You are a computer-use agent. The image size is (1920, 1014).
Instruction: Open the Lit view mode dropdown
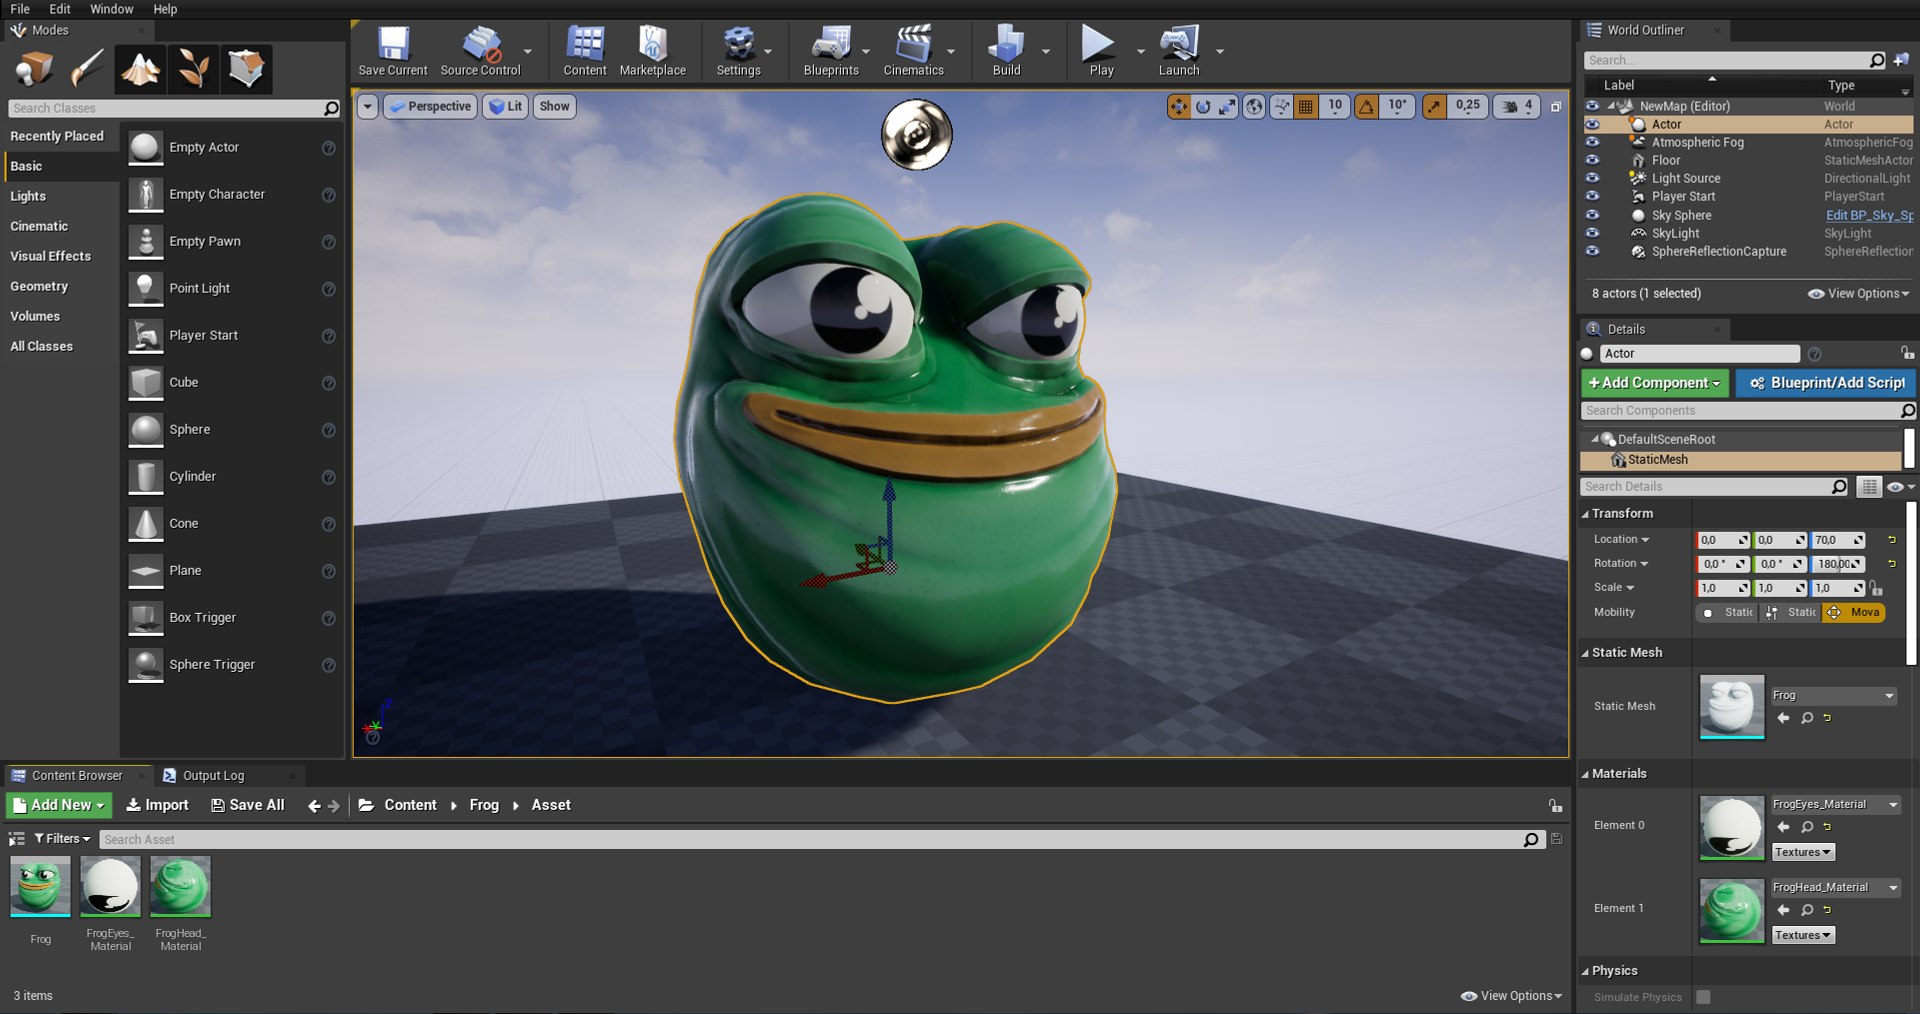pyautogui.click(x=506, y=106)
